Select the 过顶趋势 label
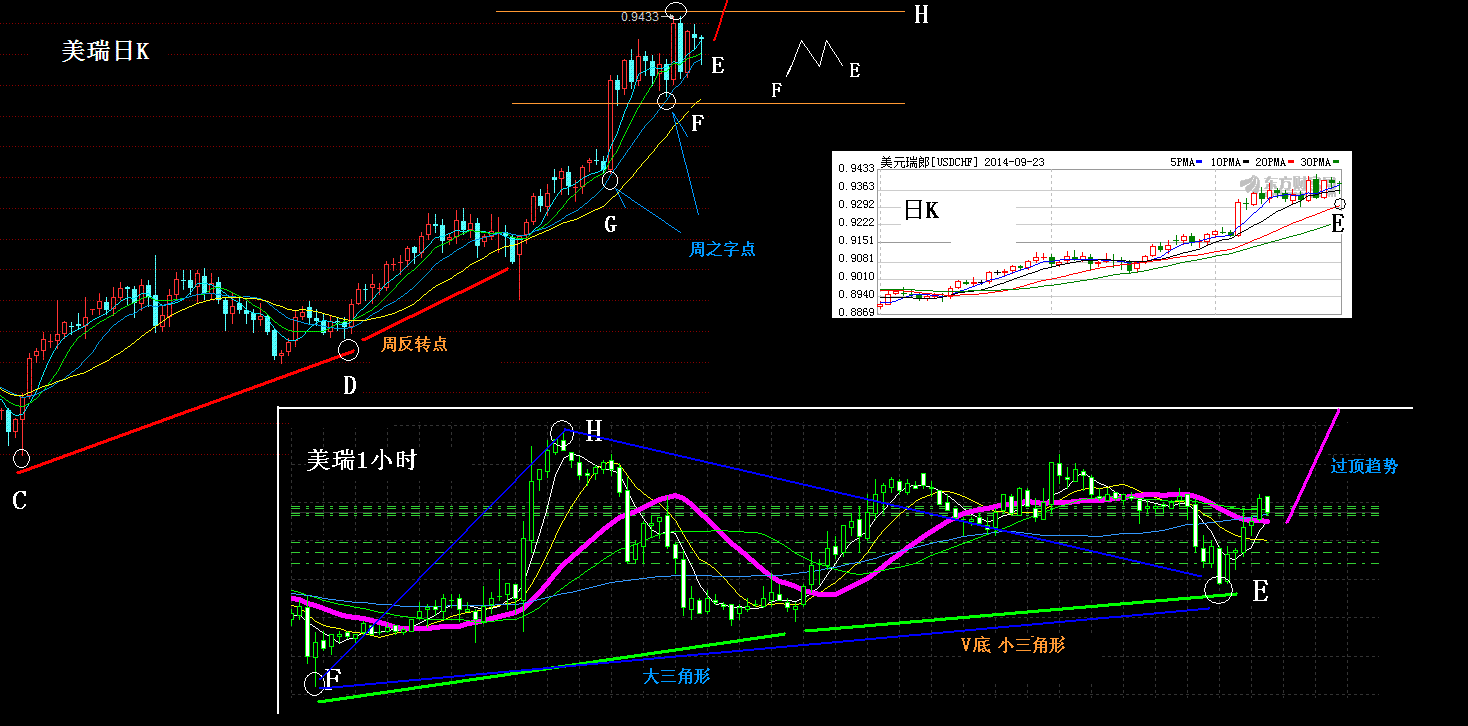1468x726 pixels. pos(1364,465)
